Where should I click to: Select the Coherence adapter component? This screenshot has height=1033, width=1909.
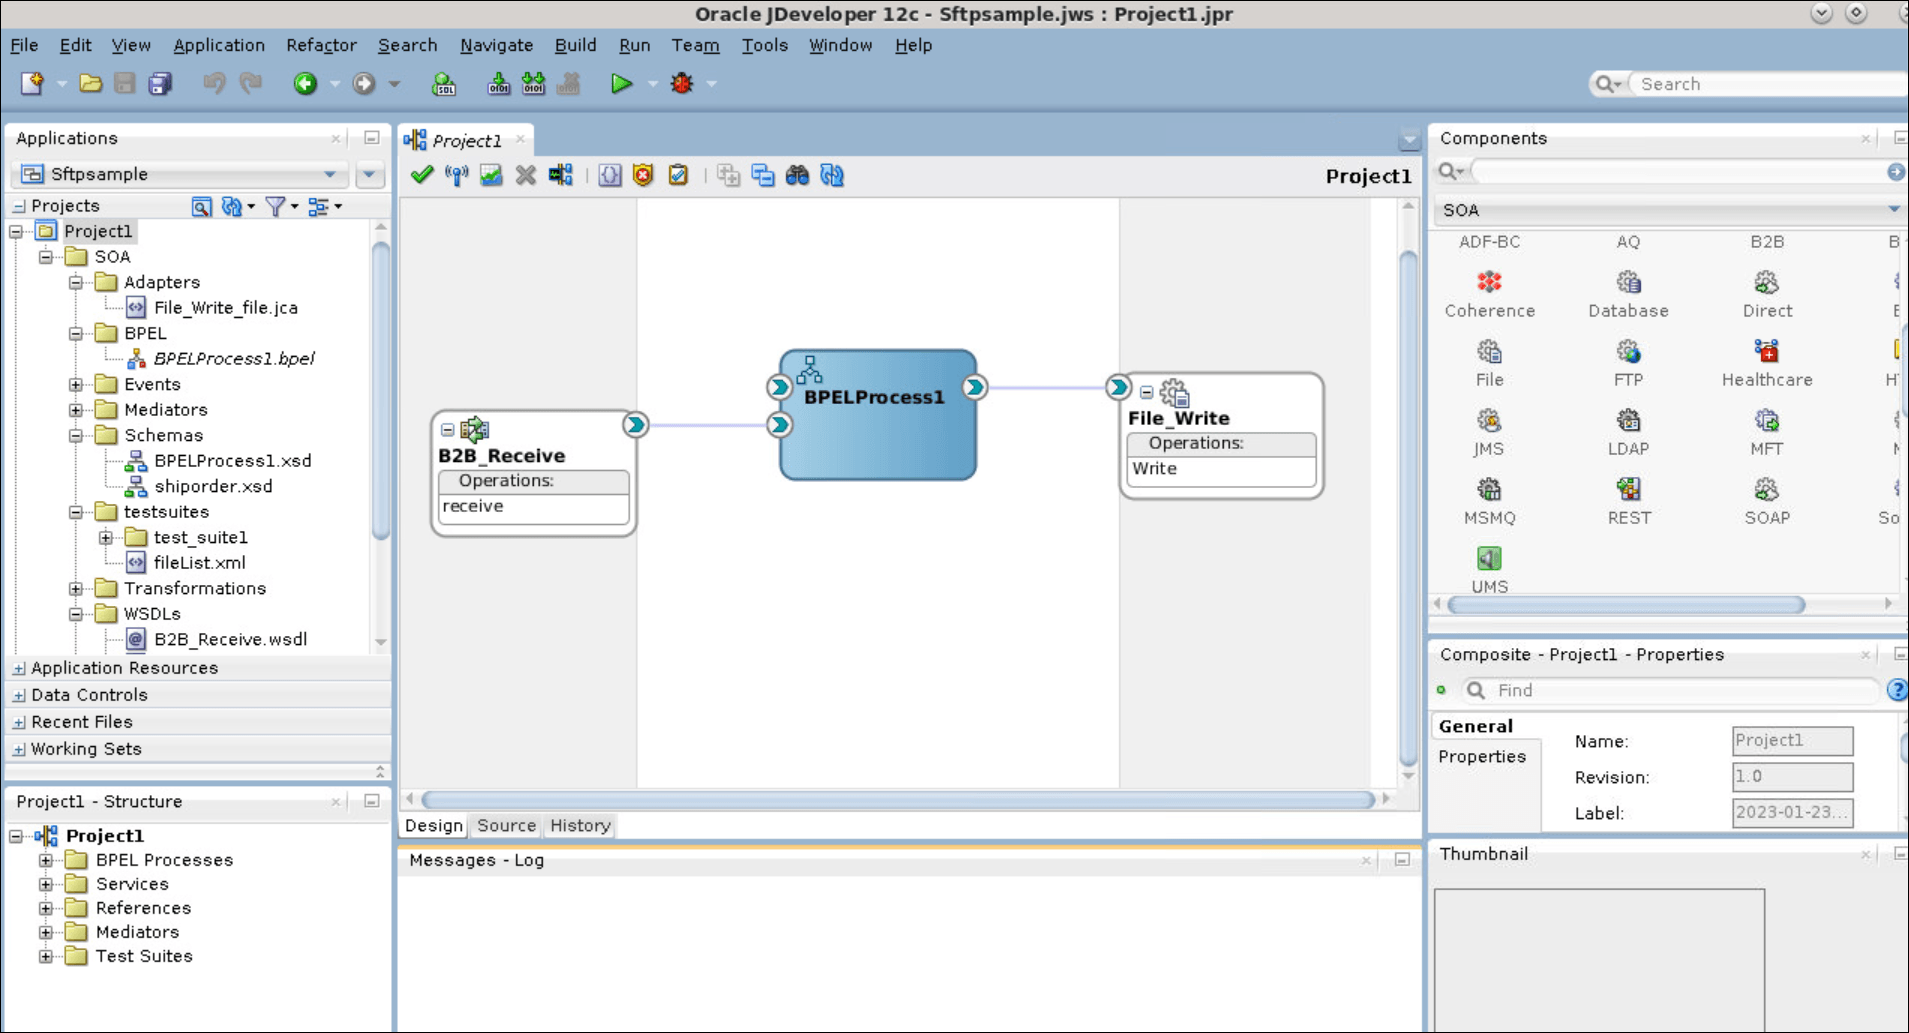click(1490, 294)
